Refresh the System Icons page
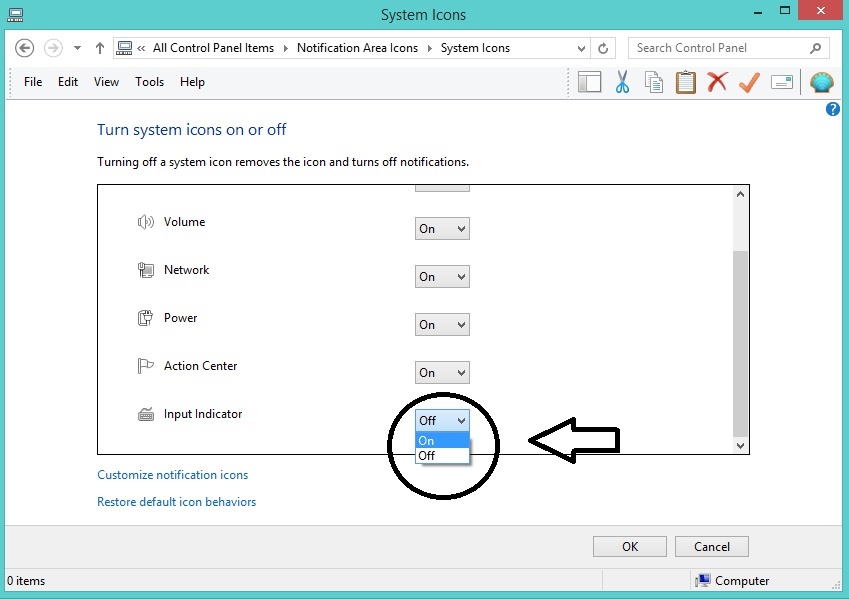Viewport: 849px width, 599px height. 603,49
